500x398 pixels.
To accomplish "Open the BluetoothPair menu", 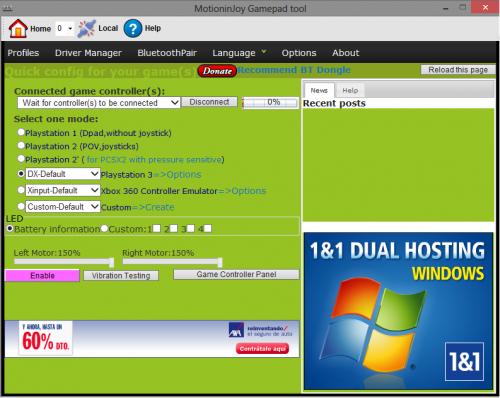I will [x=167, y=53].
